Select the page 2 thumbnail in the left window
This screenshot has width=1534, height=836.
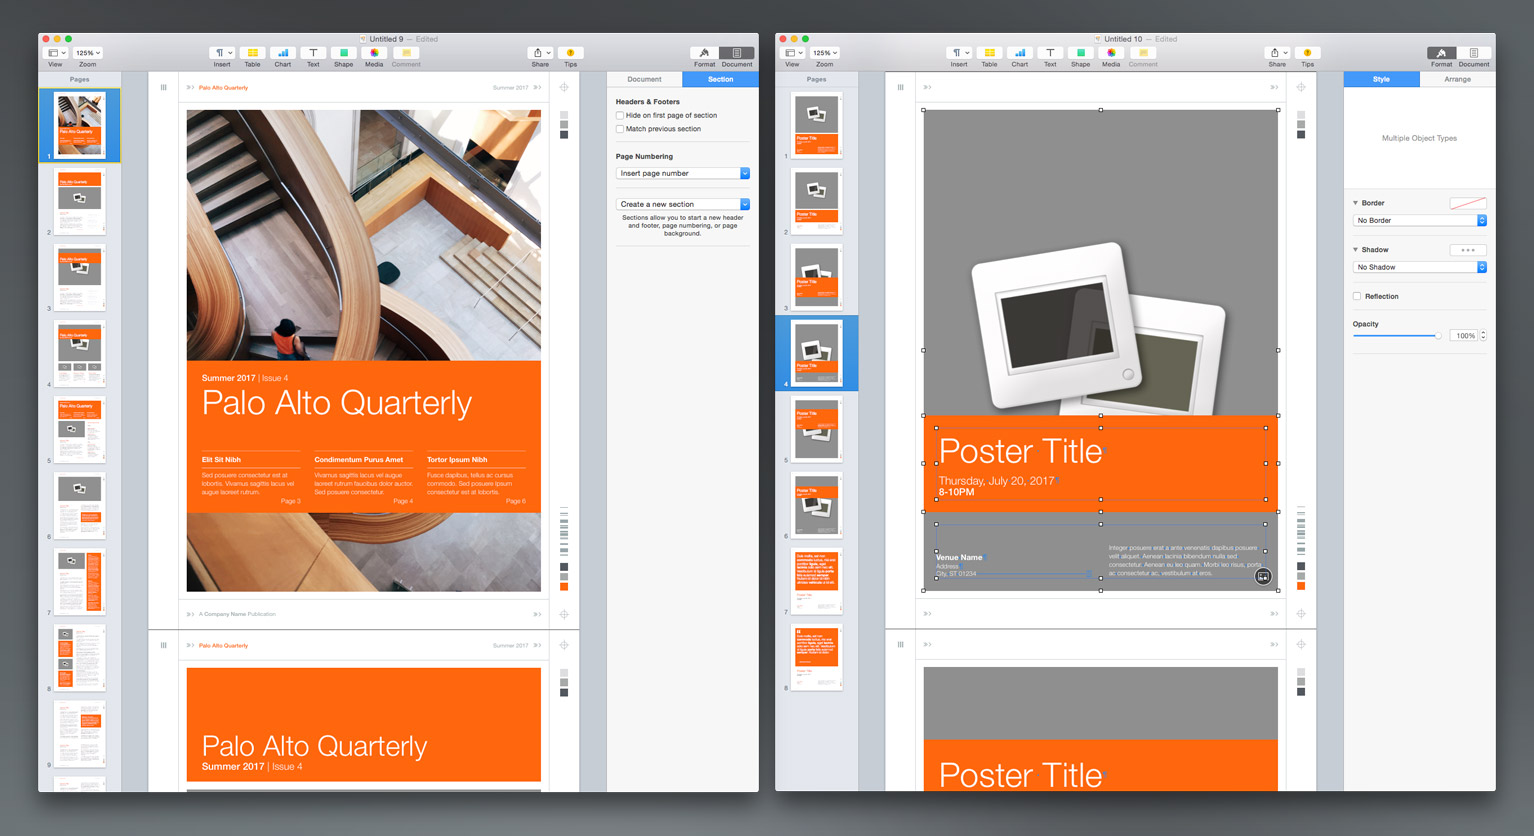click(x=80, y=201)
